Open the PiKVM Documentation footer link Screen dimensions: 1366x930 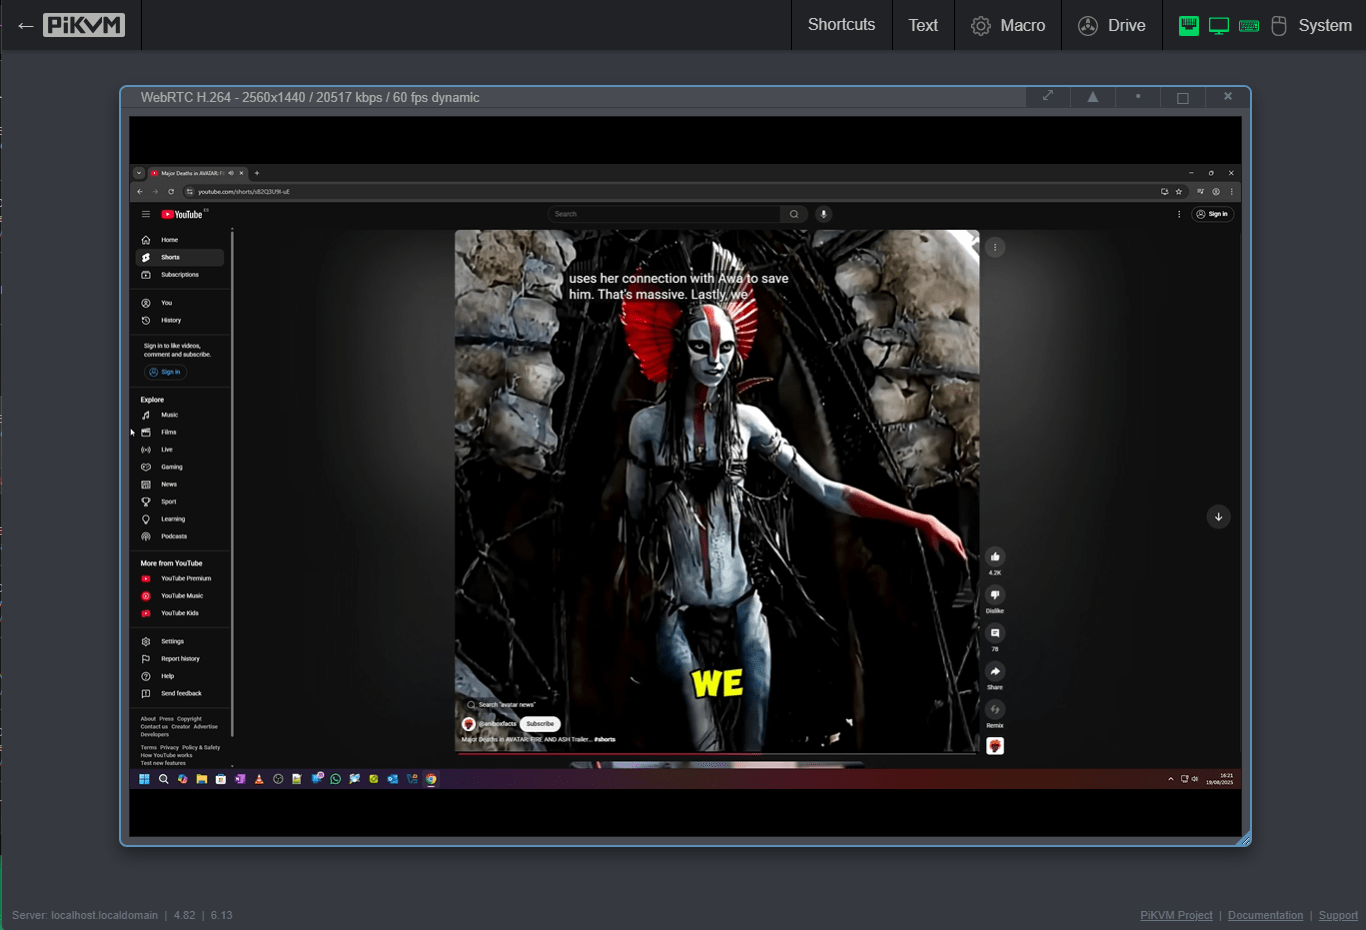(x=1265, y=915)
